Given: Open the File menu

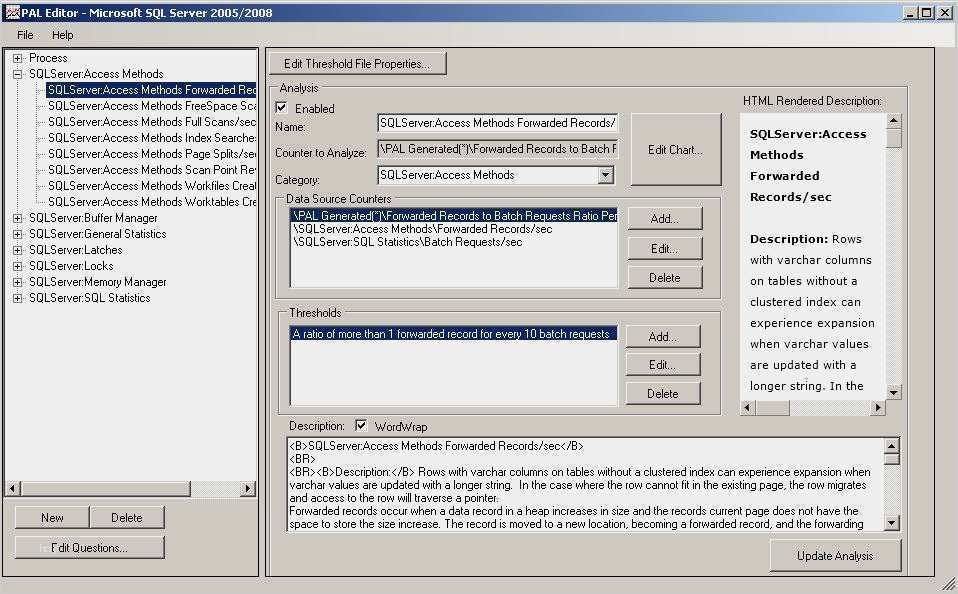Looking at the screenshot, I should pyautogui.click(x=25, y=35).
